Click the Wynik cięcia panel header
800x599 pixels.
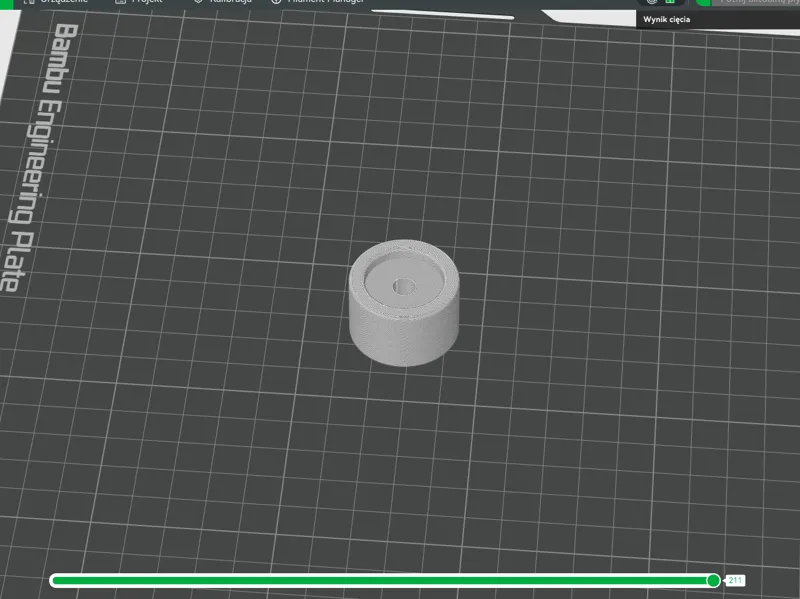click(x=718, y=19)
